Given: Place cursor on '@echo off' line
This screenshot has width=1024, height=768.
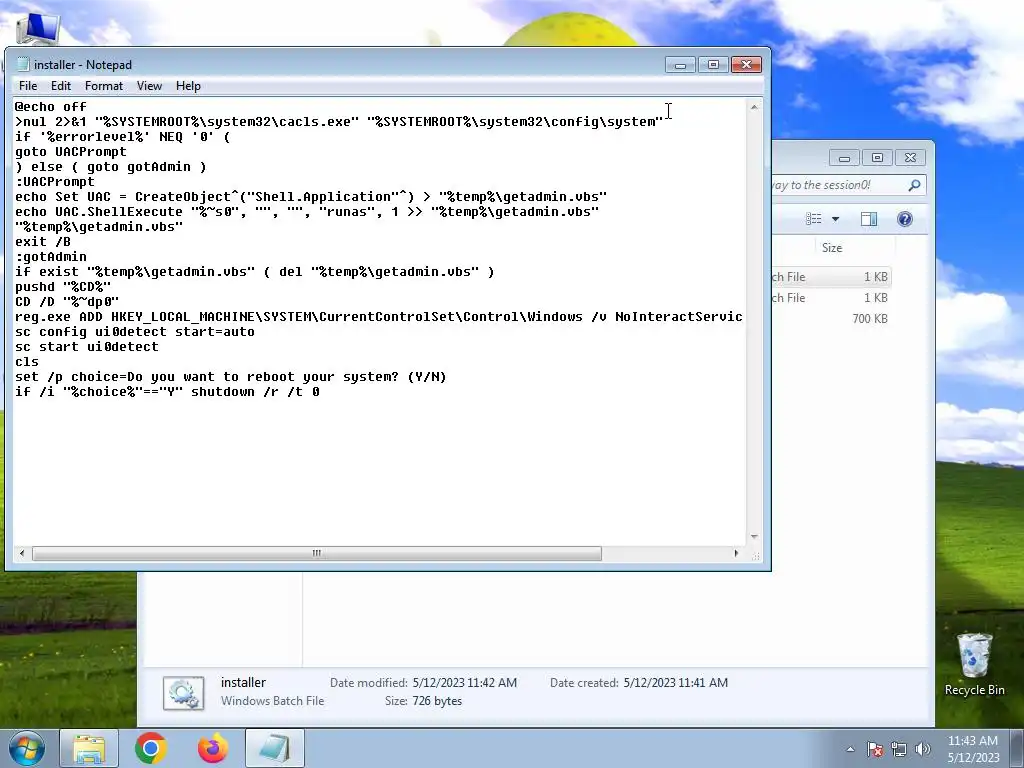Looking at the screenshot, I should click(51, 106).
